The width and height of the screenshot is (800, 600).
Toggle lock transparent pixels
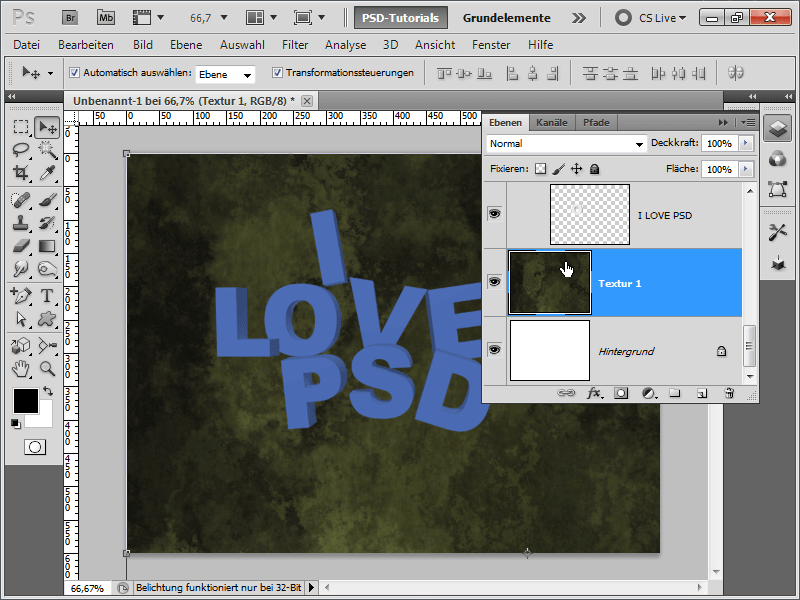tap(540, 169)
